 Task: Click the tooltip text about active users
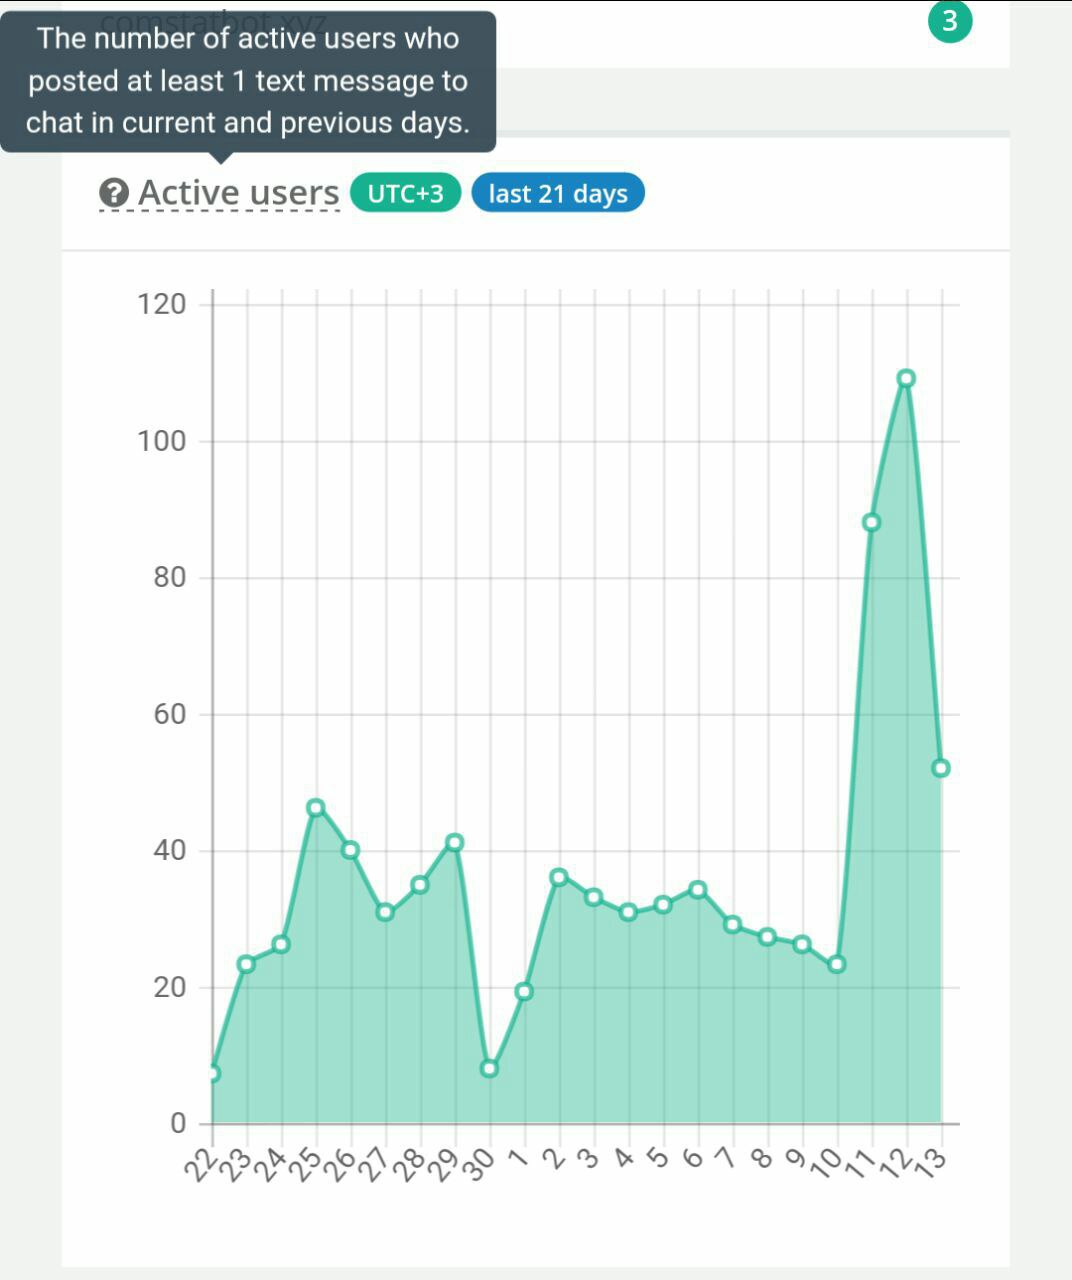248,81
